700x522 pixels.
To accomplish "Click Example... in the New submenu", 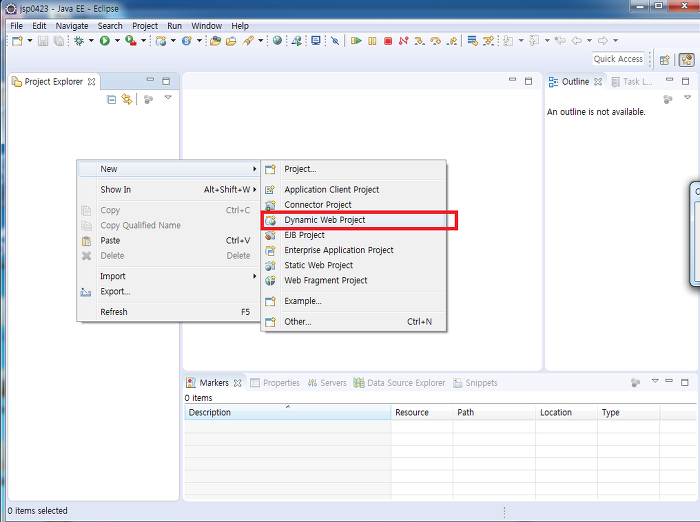I will point(354,301).
